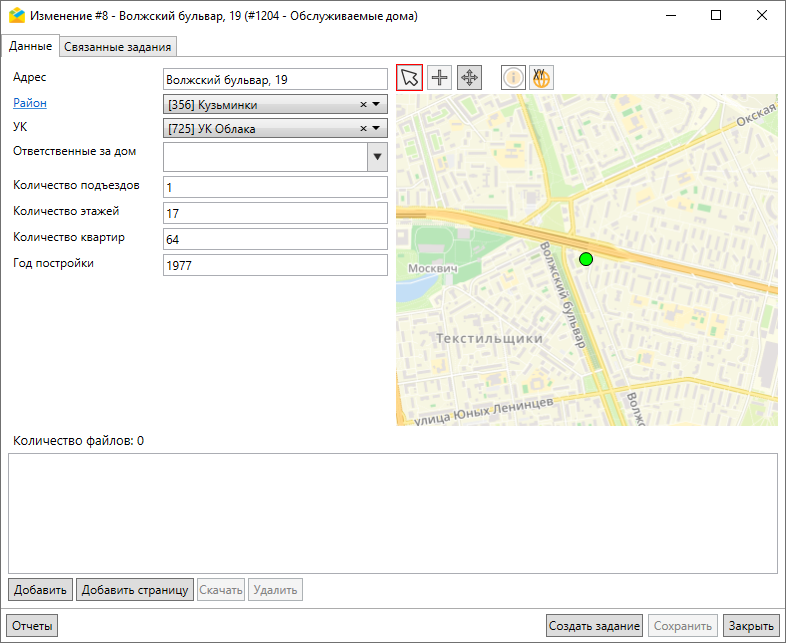The height and width of the screenshot is (643, 786).
Task: Clear the Кузьминки district selection
Action: [x=364, y=104]
